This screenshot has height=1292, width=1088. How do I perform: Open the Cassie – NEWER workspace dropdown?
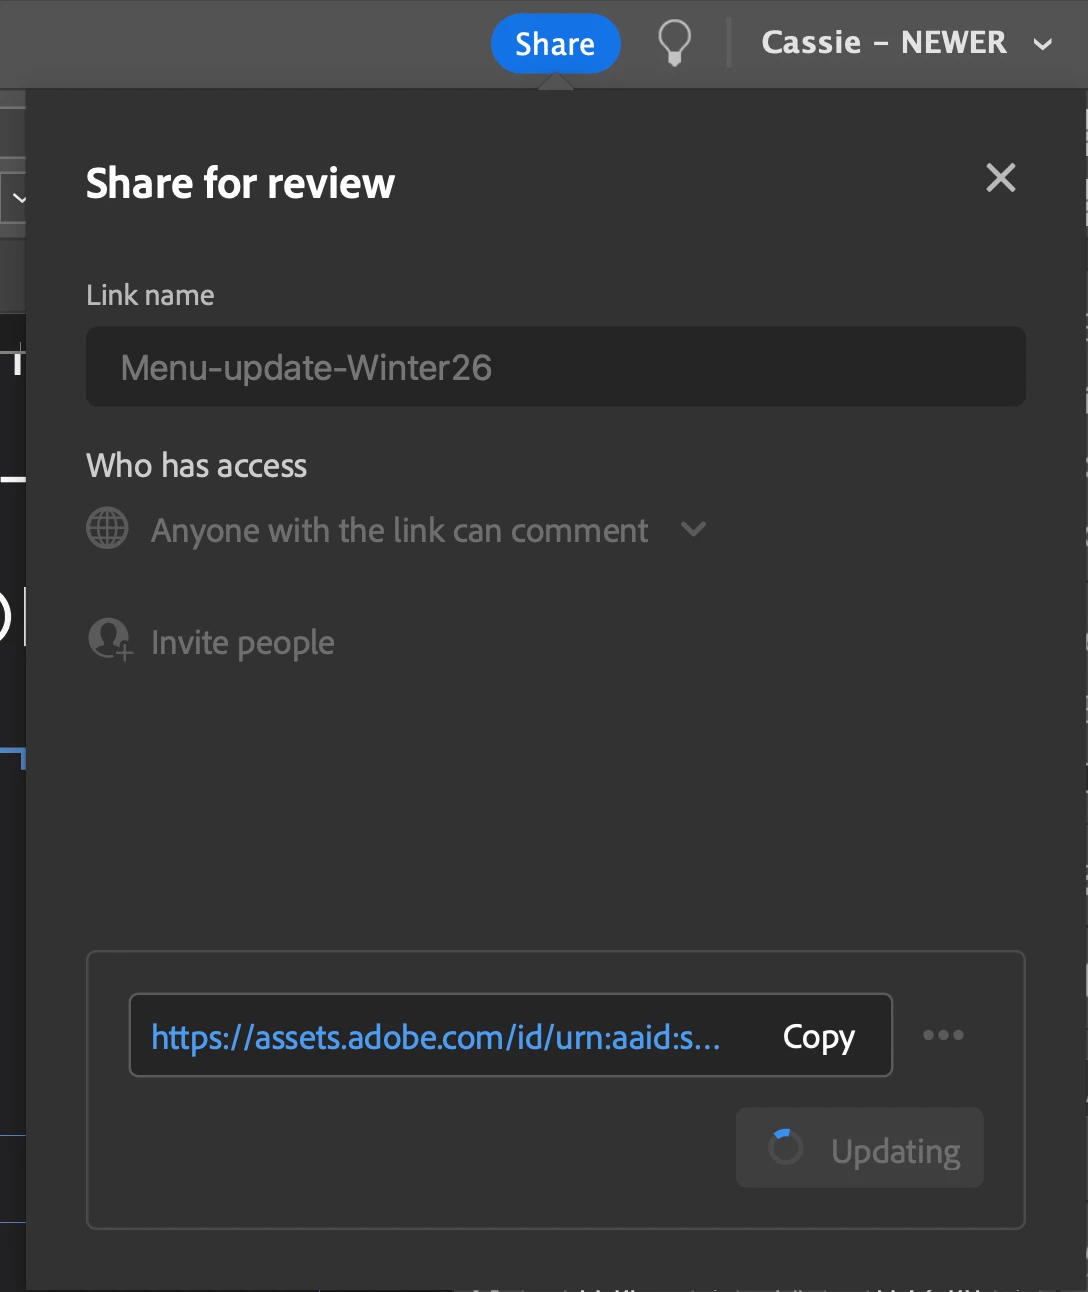tap(907, 43)
